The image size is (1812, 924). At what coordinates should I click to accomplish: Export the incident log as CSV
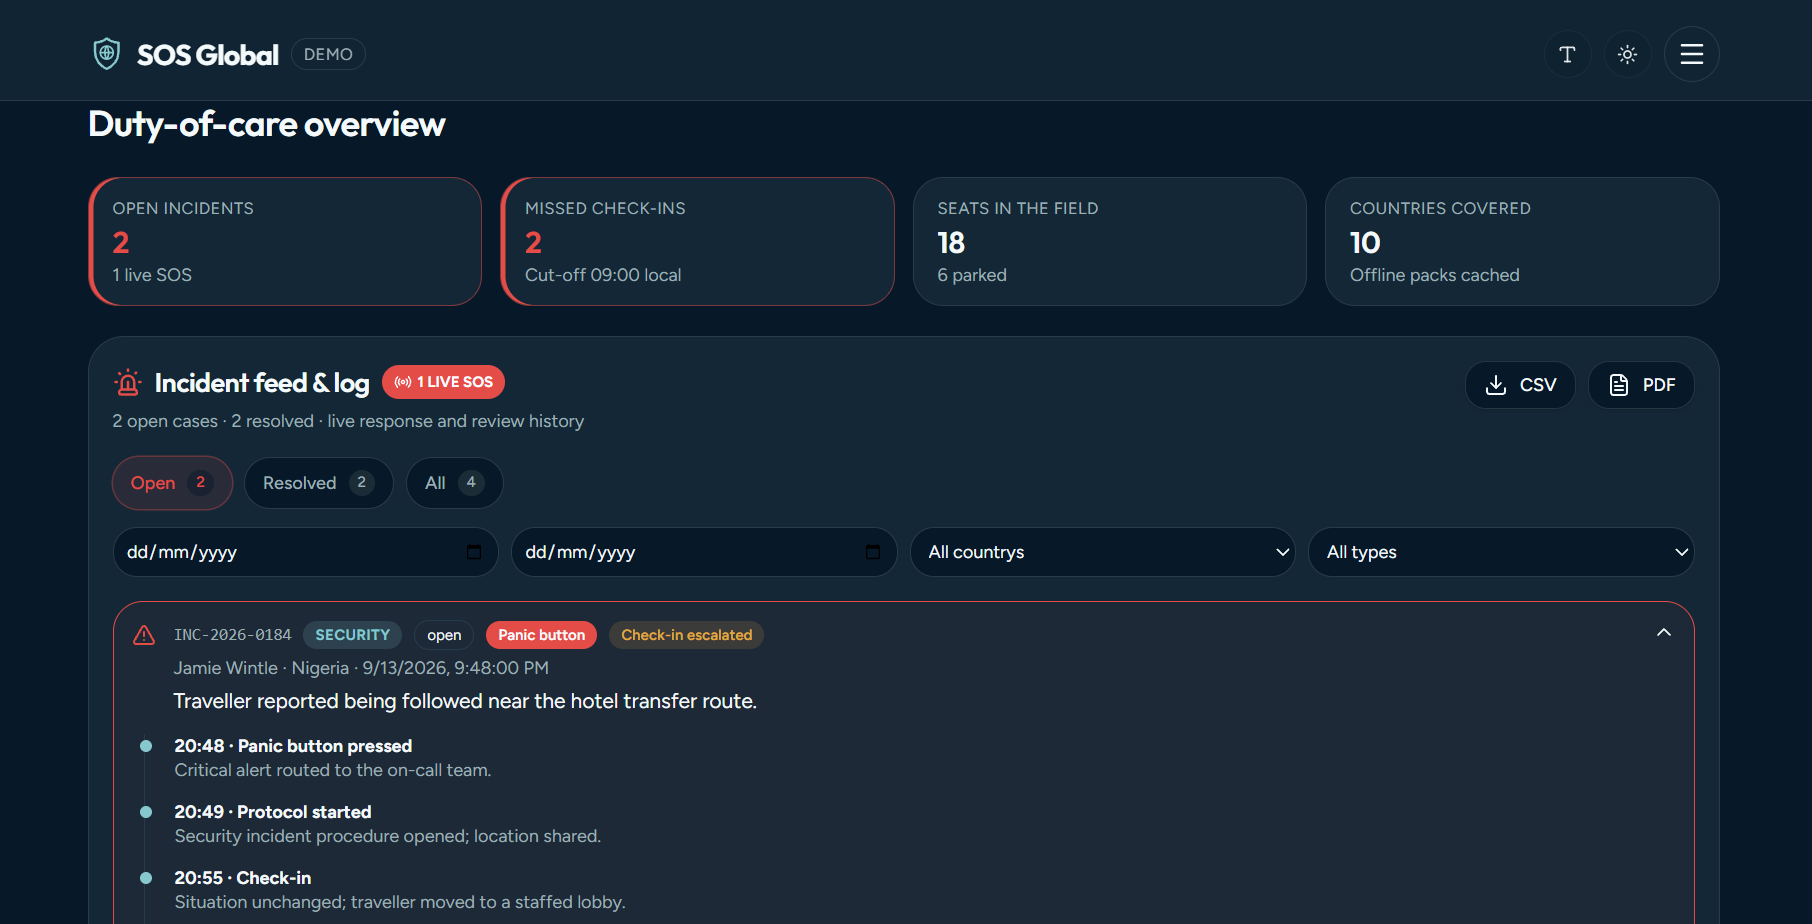pyautogui.click(x=1520, y=385)
